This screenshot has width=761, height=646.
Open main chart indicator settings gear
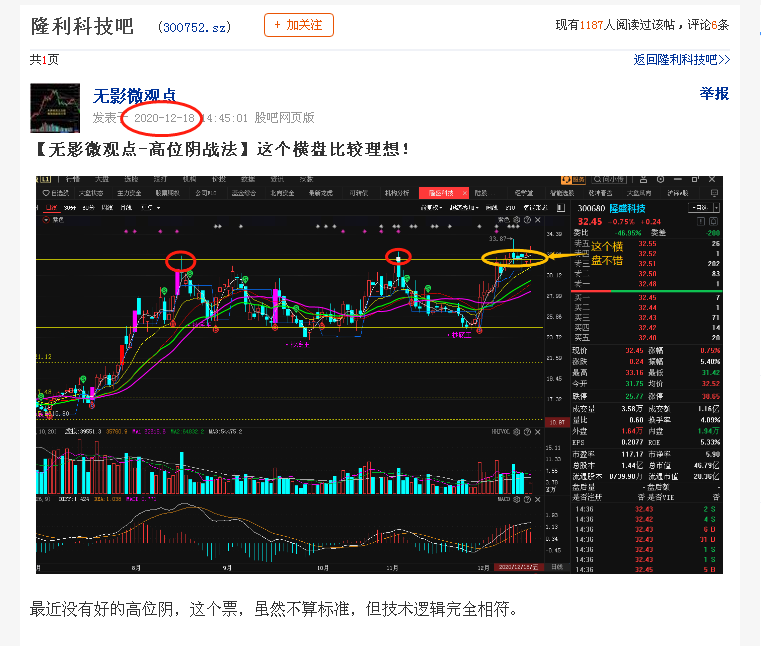point(517,220)
